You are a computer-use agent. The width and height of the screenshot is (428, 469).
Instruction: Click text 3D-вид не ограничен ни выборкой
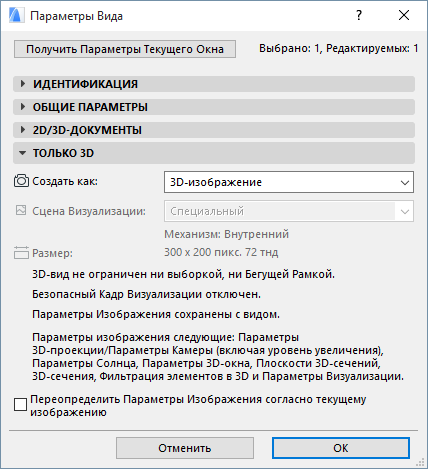[127, 274]
